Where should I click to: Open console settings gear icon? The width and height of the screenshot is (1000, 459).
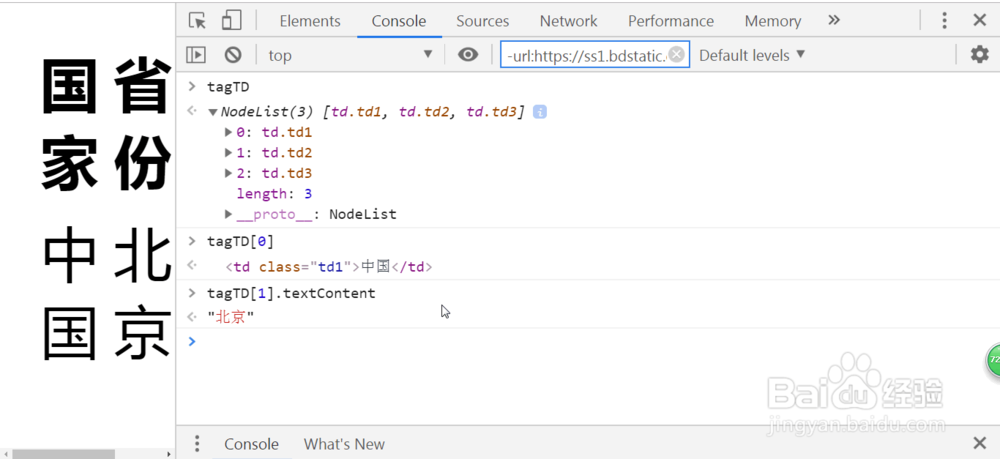click(980, 55)
